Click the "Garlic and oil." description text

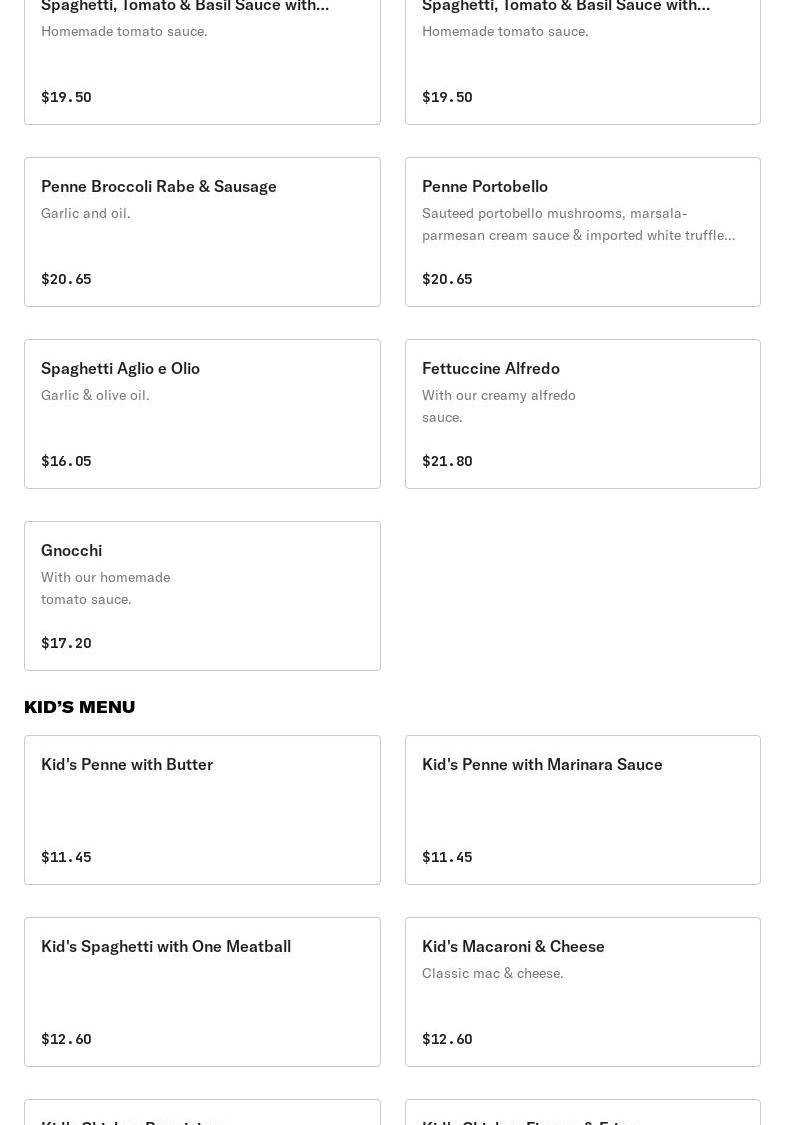[86, 213]
